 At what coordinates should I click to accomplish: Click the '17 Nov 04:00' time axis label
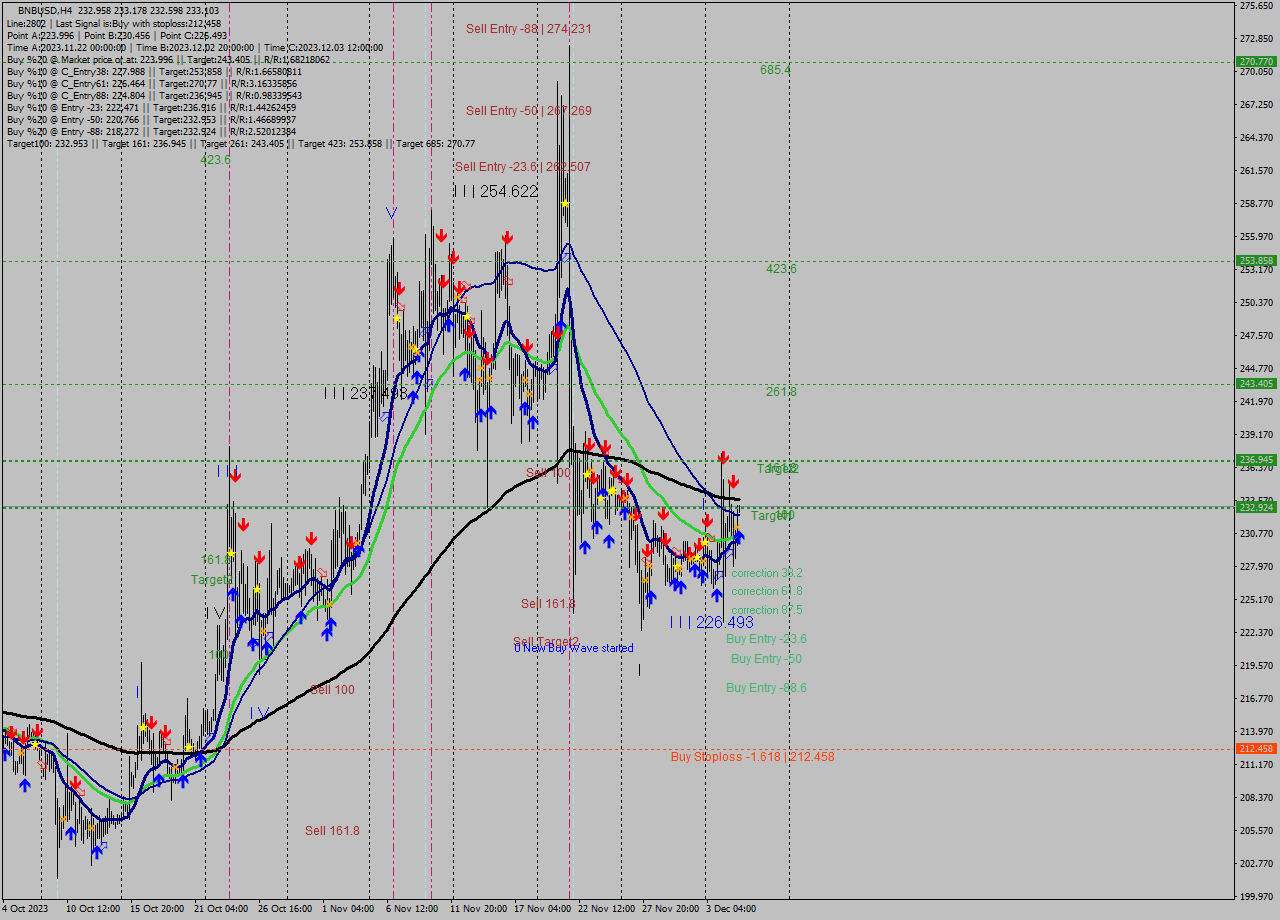pos(543,909)
